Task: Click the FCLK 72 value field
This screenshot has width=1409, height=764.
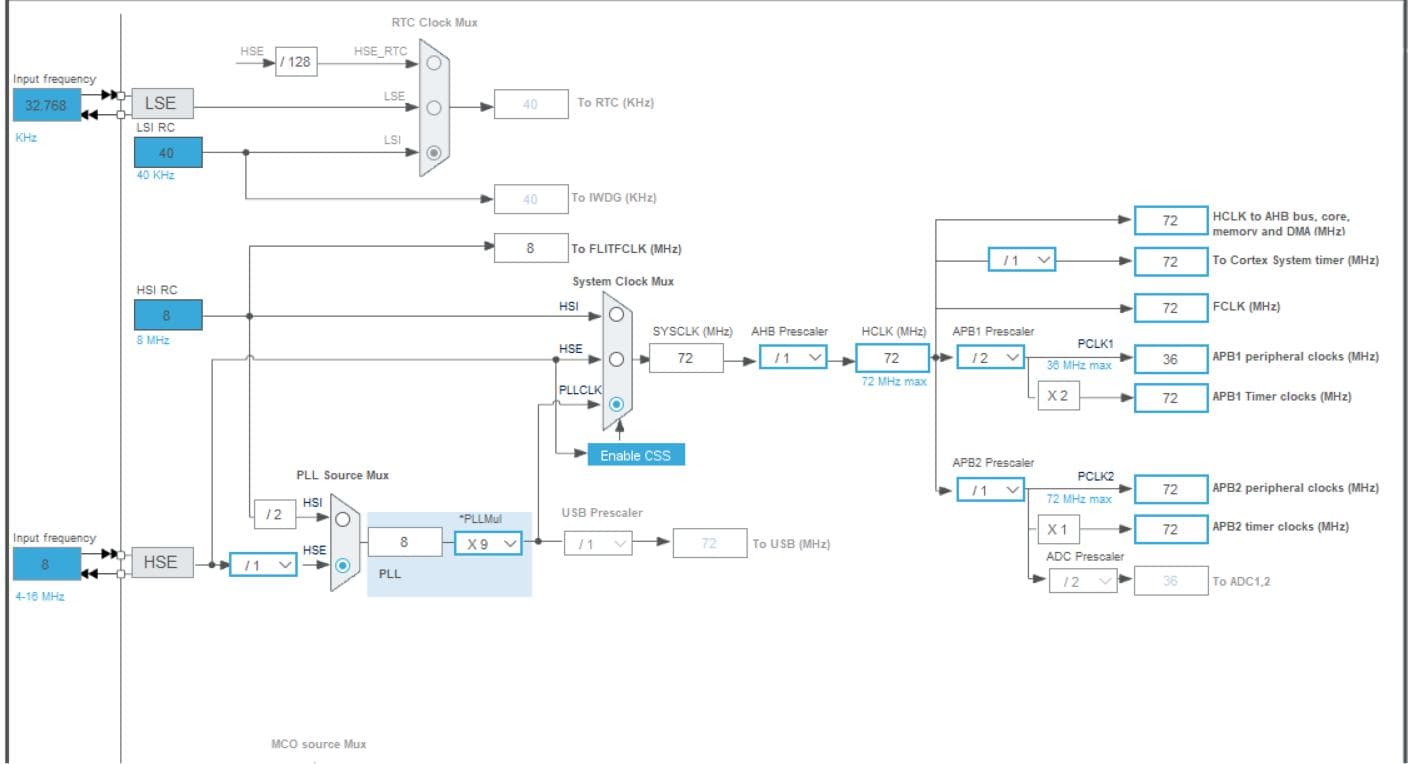Action: 1171,307
